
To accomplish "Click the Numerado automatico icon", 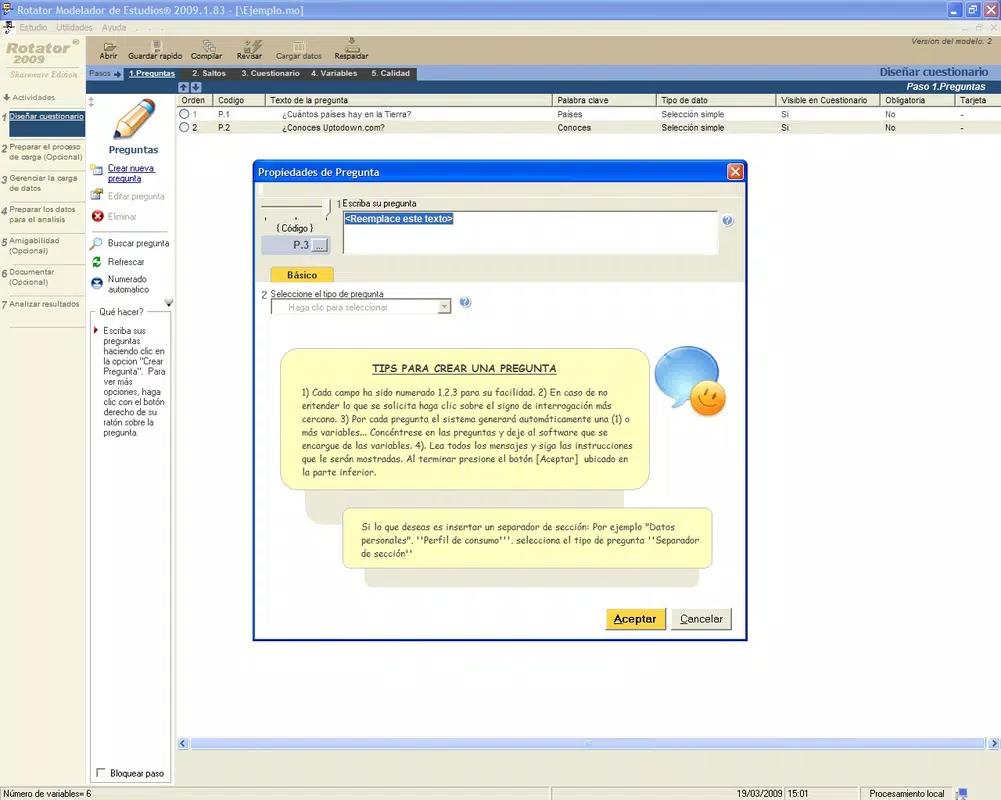I will click(x=97, y=283).
